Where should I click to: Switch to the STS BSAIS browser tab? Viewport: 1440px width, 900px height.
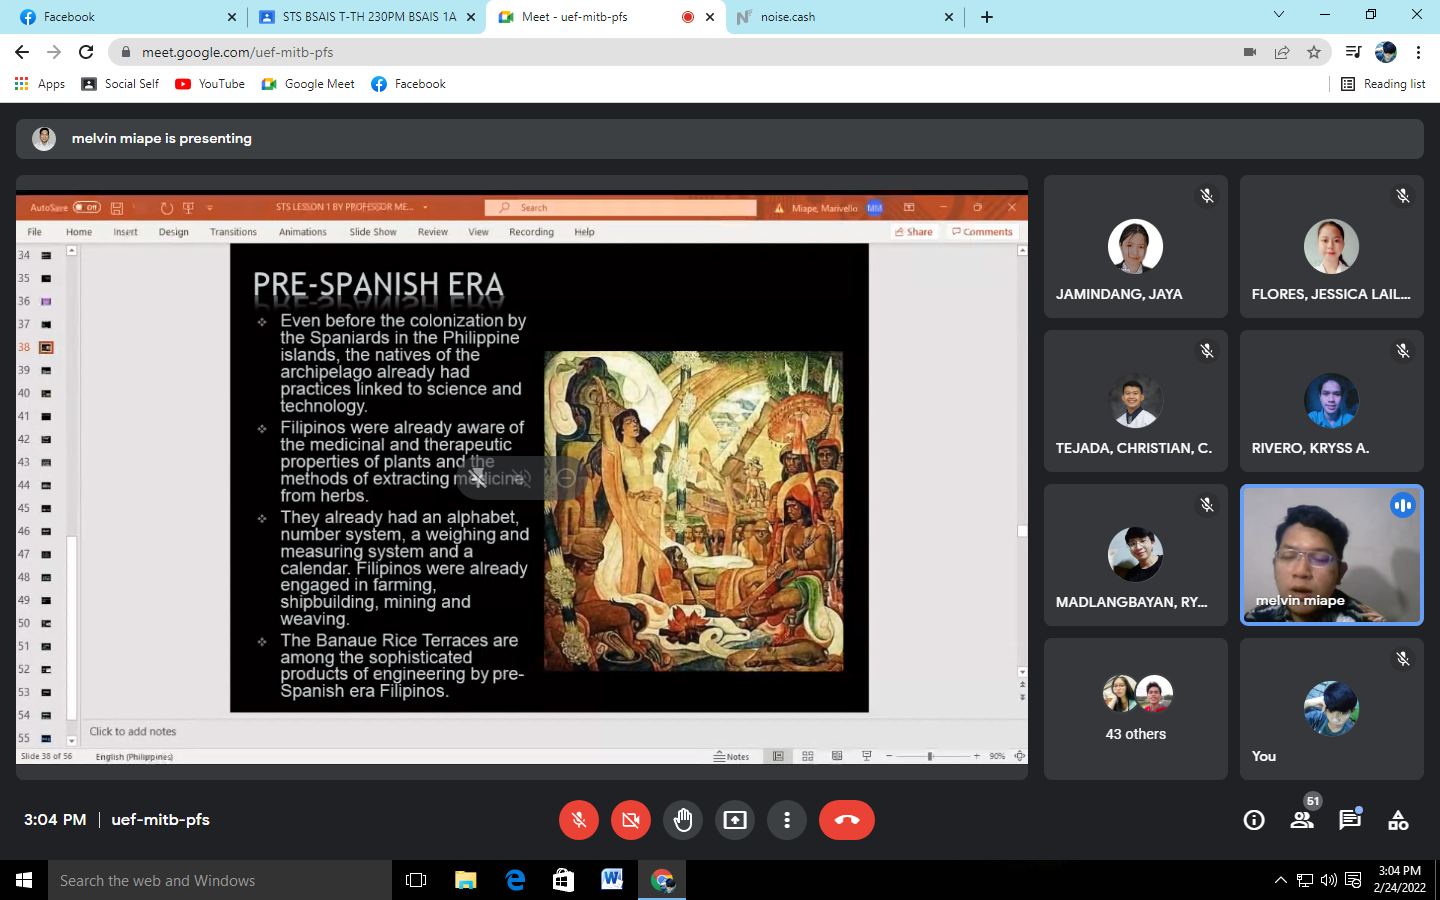click(x=367, y=17)
